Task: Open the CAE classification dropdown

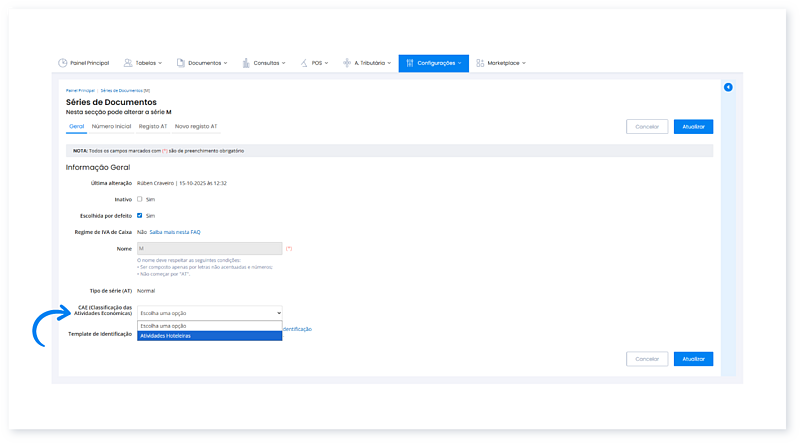Action: [209, 313]
